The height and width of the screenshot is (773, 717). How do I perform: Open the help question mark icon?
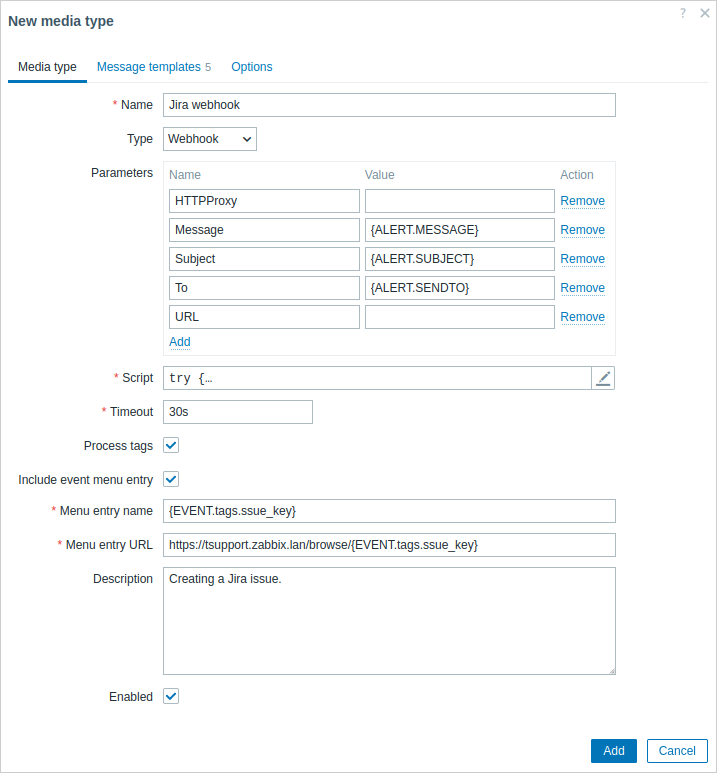pos(682,13)
